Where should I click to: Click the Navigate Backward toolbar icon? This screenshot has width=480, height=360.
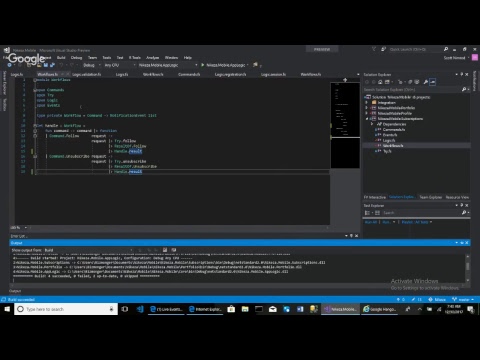[9, 65]
